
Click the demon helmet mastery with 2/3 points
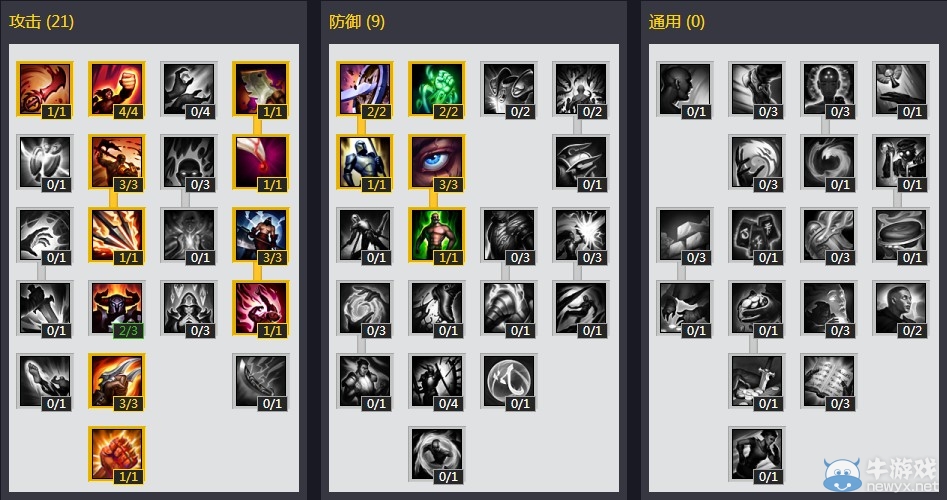117,308
